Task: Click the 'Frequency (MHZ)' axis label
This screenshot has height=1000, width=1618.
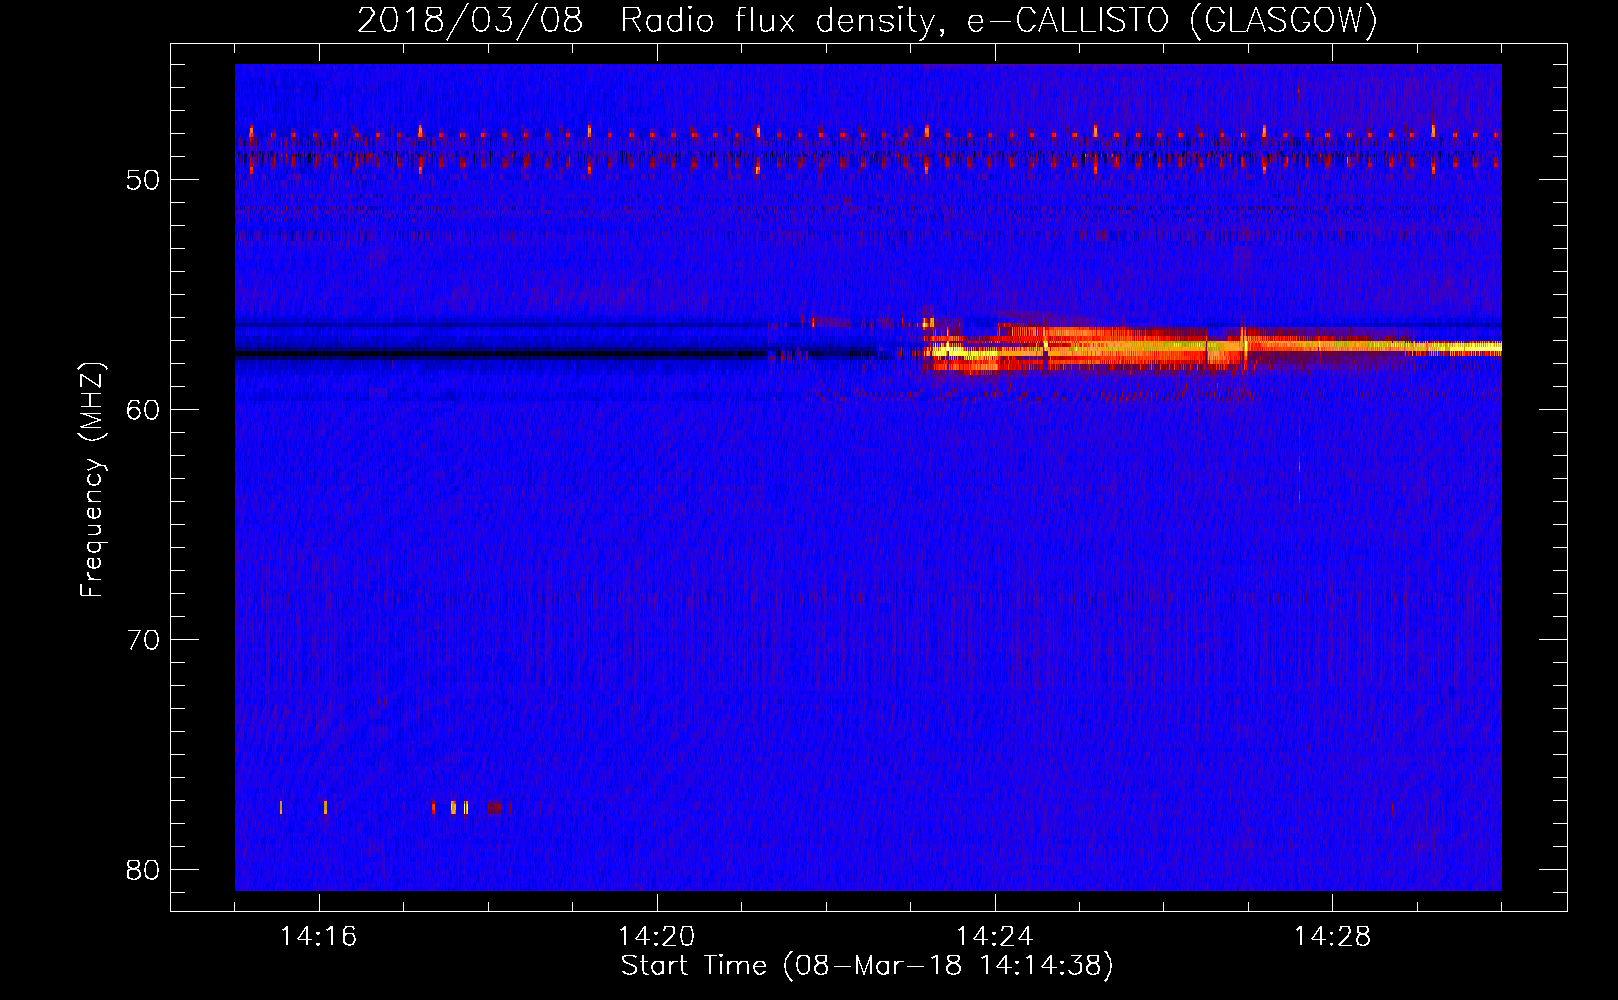Action: pos(92,480)
